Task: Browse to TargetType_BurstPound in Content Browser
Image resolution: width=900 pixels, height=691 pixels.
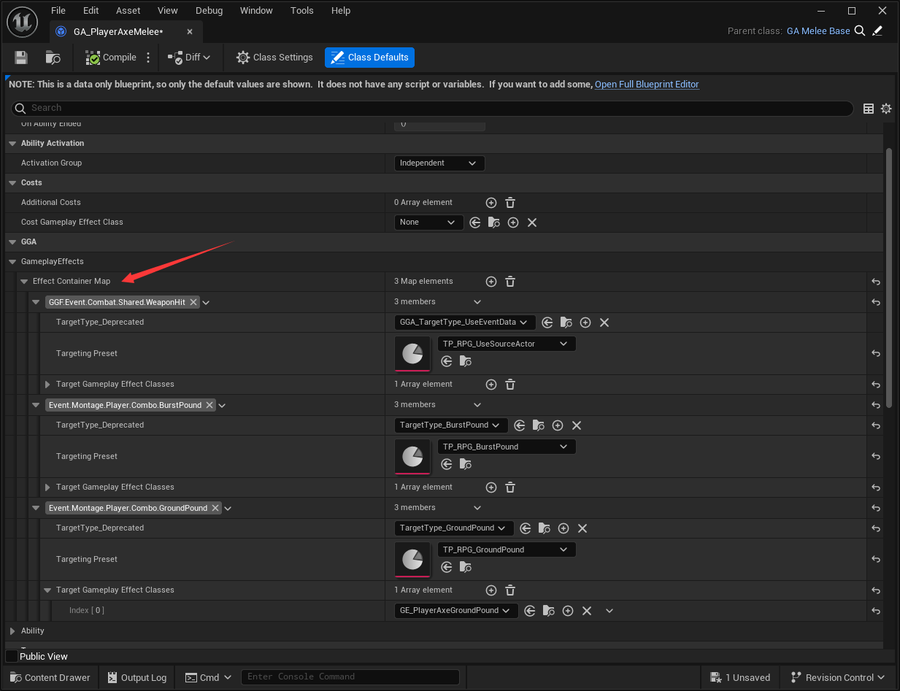Action: tap(538, 425)
